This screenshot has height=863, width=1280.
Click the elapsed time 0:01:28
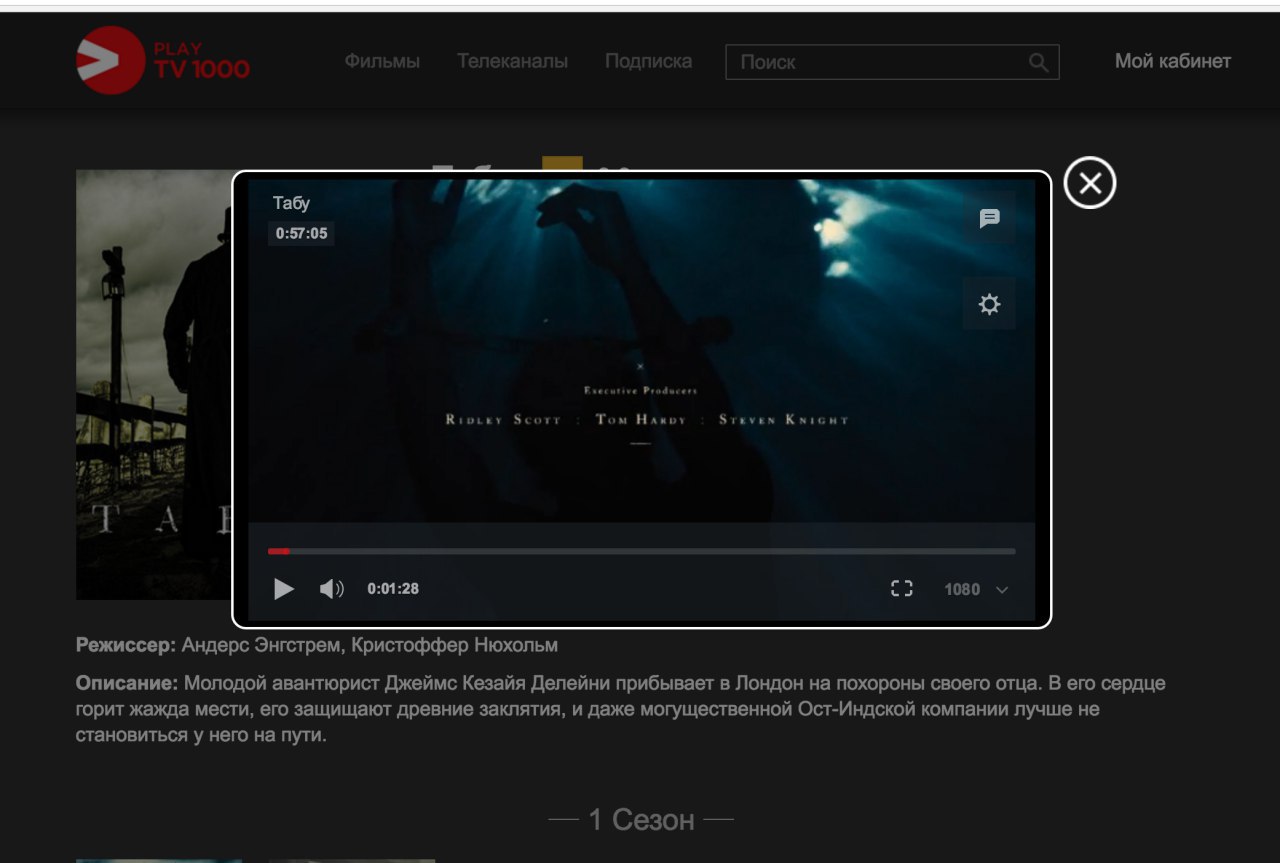click(393, 589)
